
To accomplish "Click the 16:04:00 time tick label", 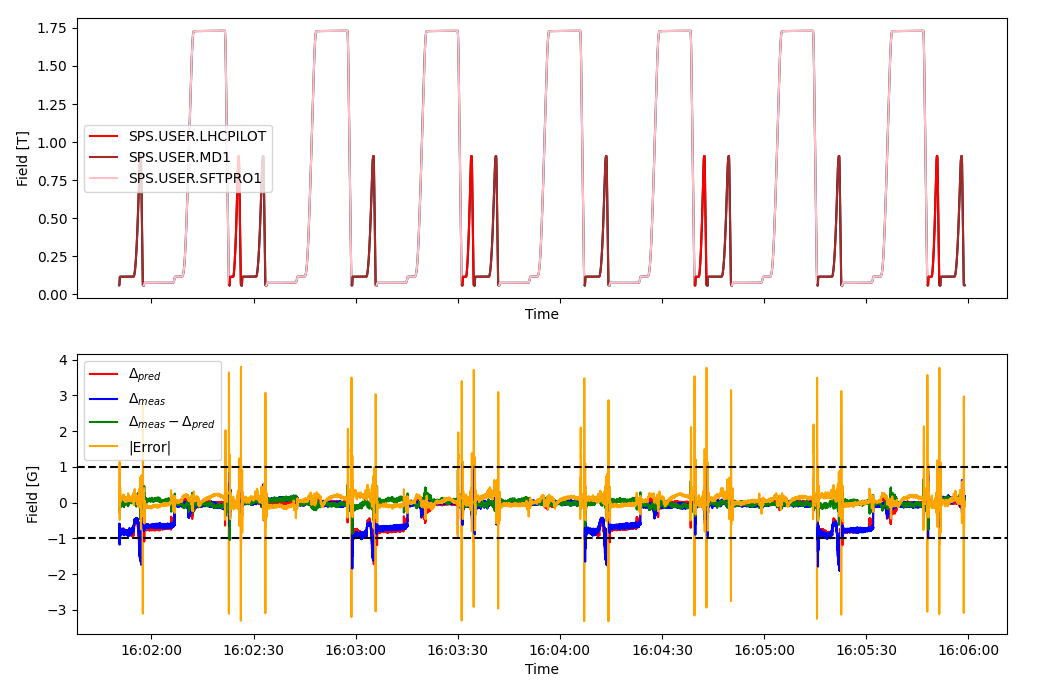I will [x=560, y=650].
